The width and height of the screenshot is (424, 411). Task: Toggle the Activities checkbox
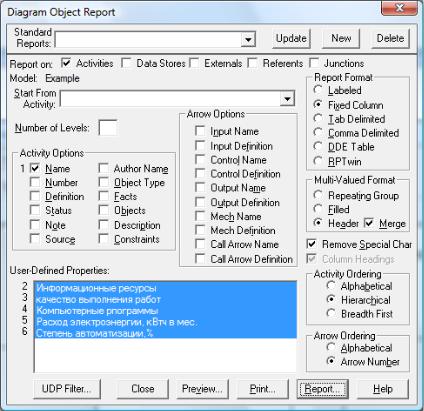click(x=66, y=63)
